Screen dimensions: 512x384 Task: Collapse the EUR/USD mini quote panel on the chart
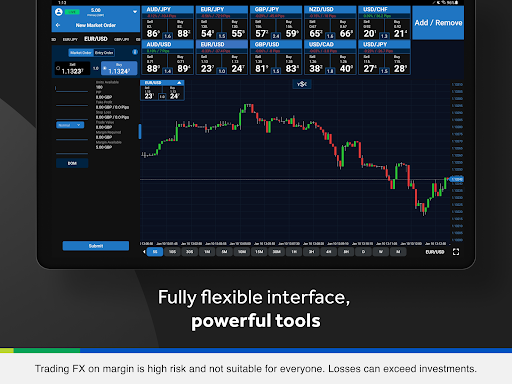179,82
